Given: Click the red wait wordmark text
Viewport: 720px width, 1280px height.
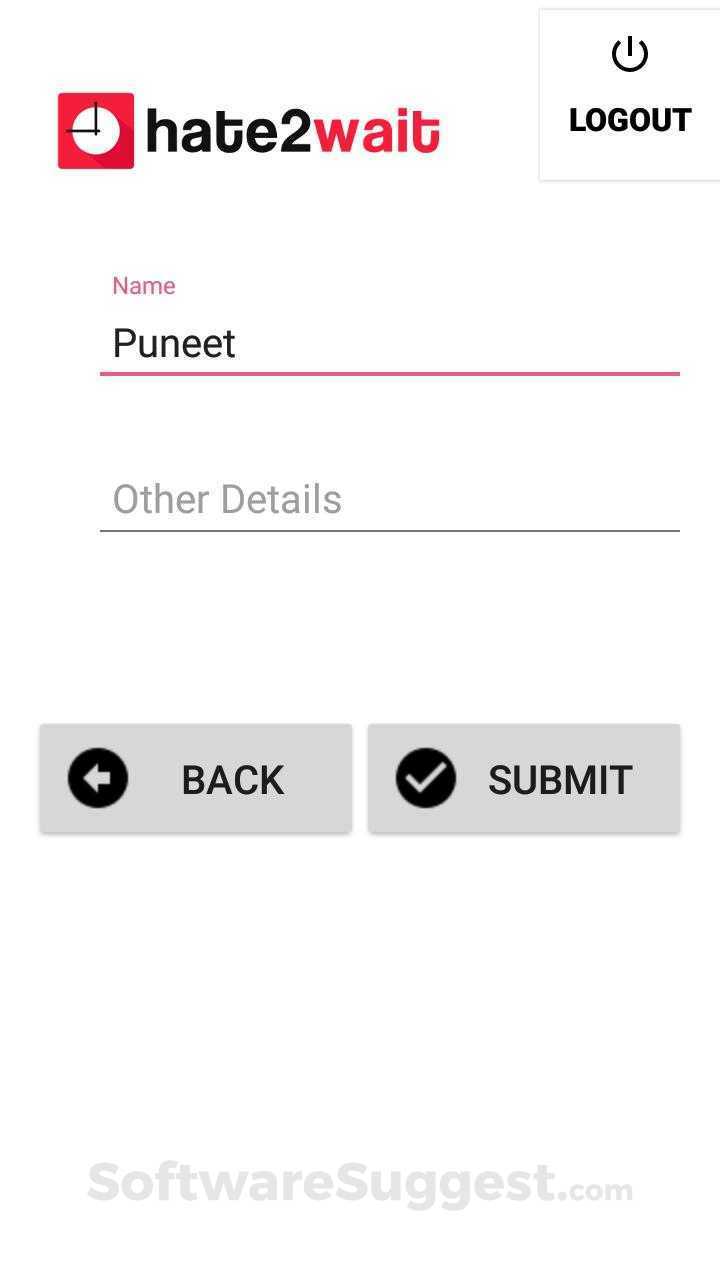Looking at the screenshot, I should (x=377, y=133).
